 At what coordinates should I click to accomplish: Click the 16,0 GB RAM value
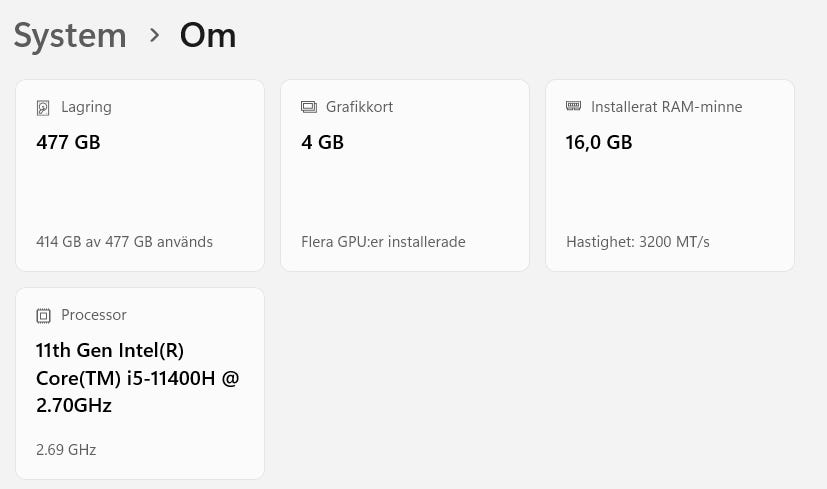pos(599,142)
